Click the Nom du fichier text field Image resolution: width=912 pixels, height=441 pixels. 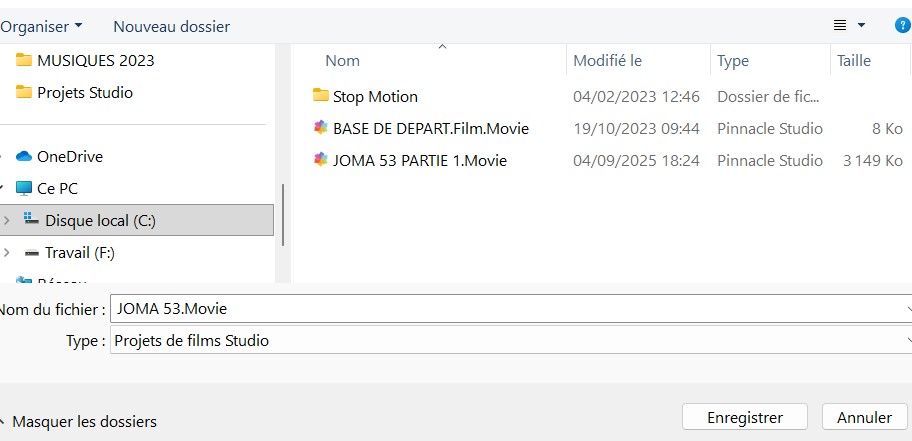tap(511, 308)
